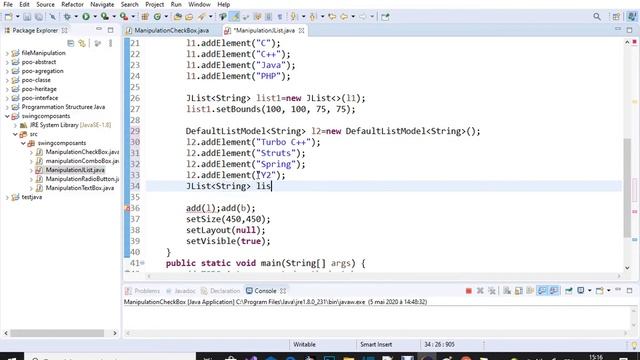The width and height of the screenshot is (640, 360).
Task: Collapse the src folder node
Action: (15, 134)
